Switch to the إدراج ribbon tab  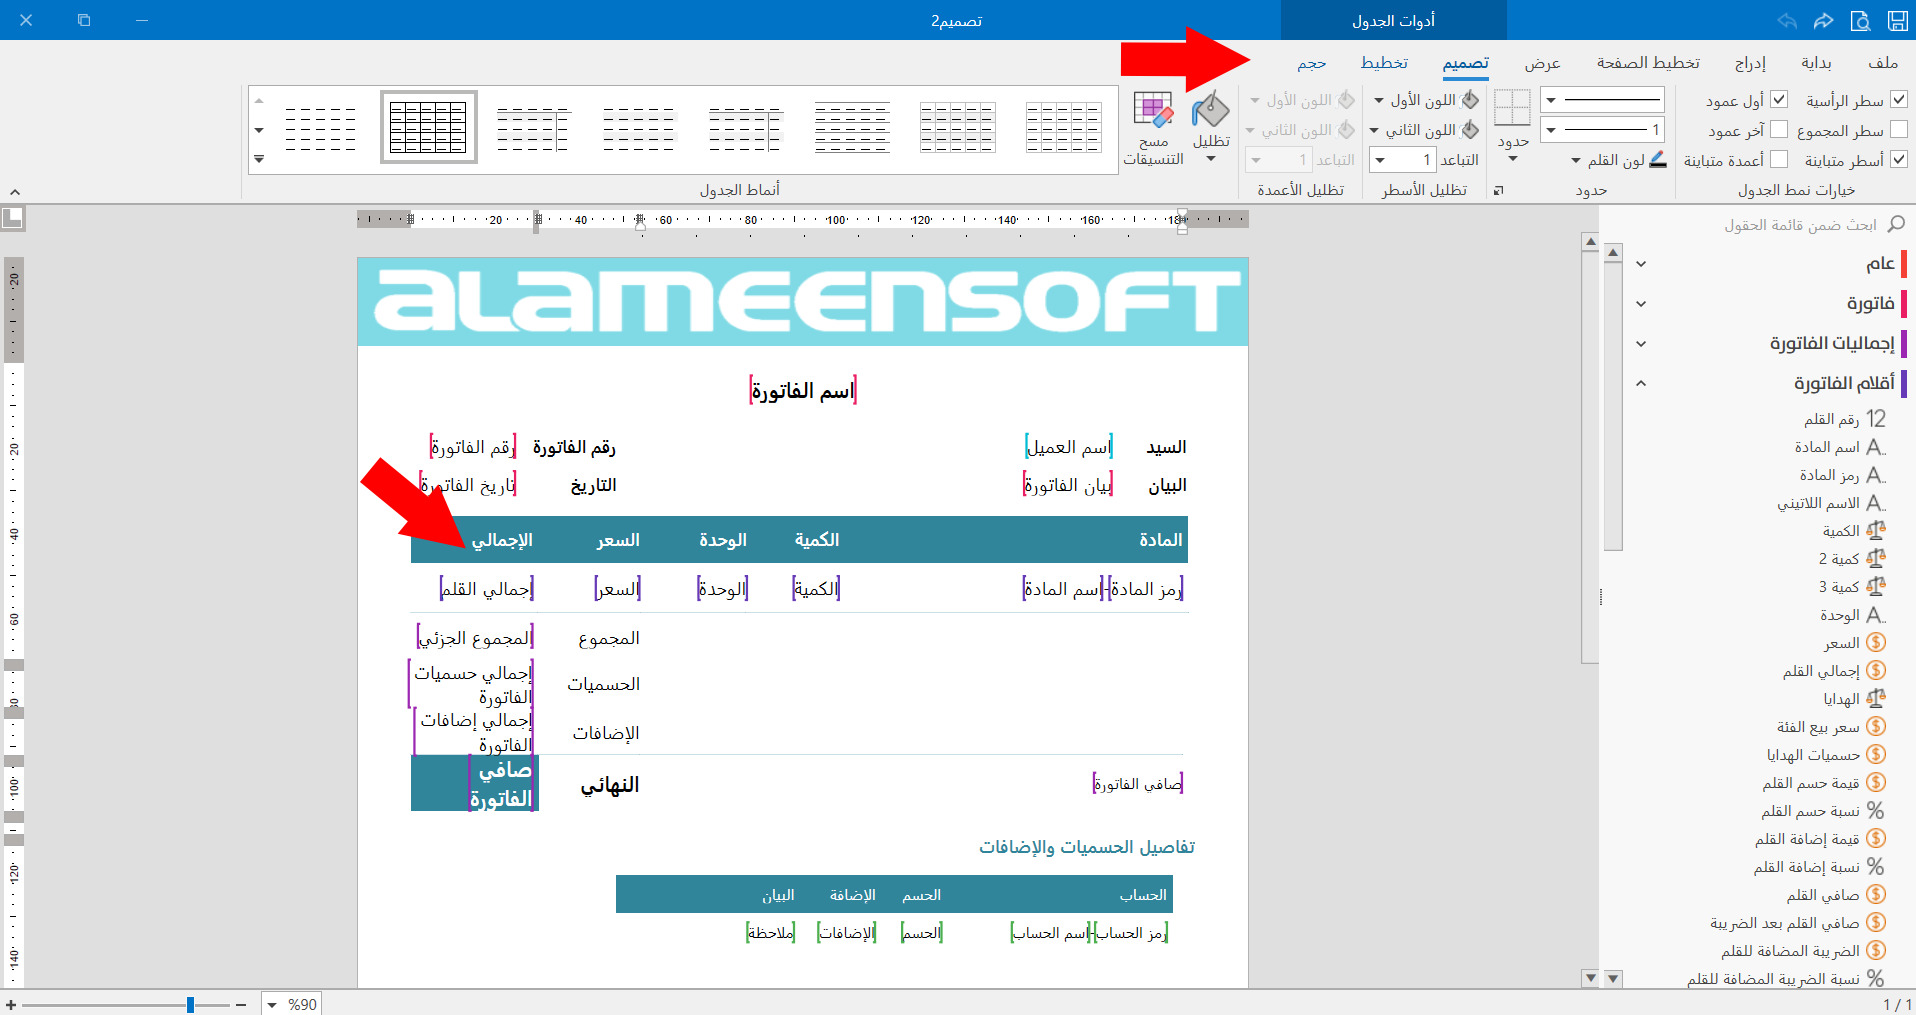pyautogui.click(x=1750, y=62)
